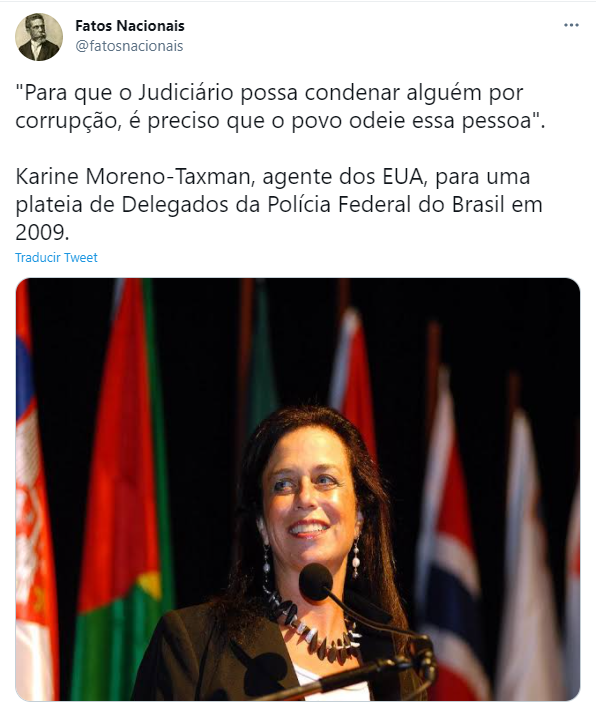596x711 pixels.
Task: Click the year "2009." in tweet text
Action: tap(42, 233)
